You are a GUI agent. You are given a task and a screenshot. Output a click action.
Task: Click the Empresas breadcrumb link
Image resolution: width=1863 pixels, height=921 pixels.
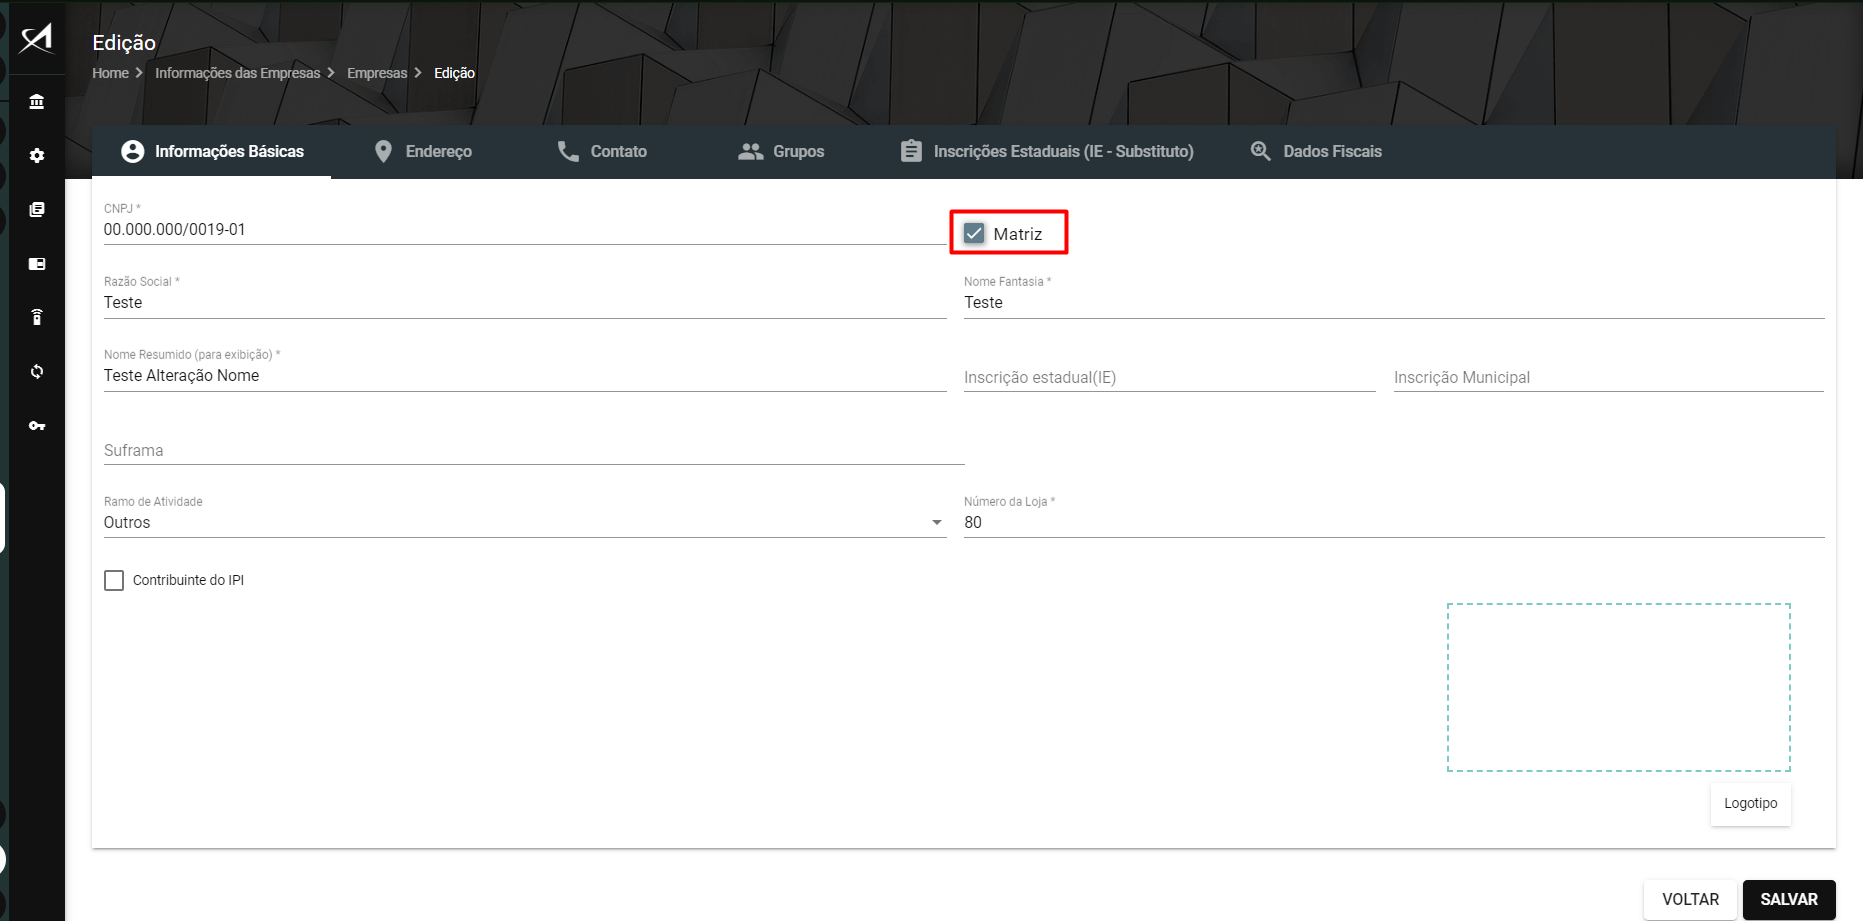click(x=377, y=73)
